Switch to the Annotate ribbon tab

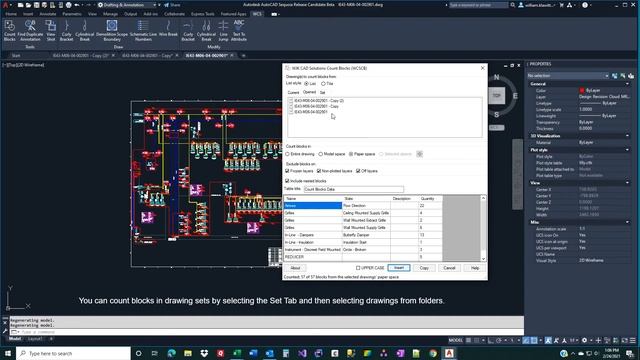click(47, 14)
